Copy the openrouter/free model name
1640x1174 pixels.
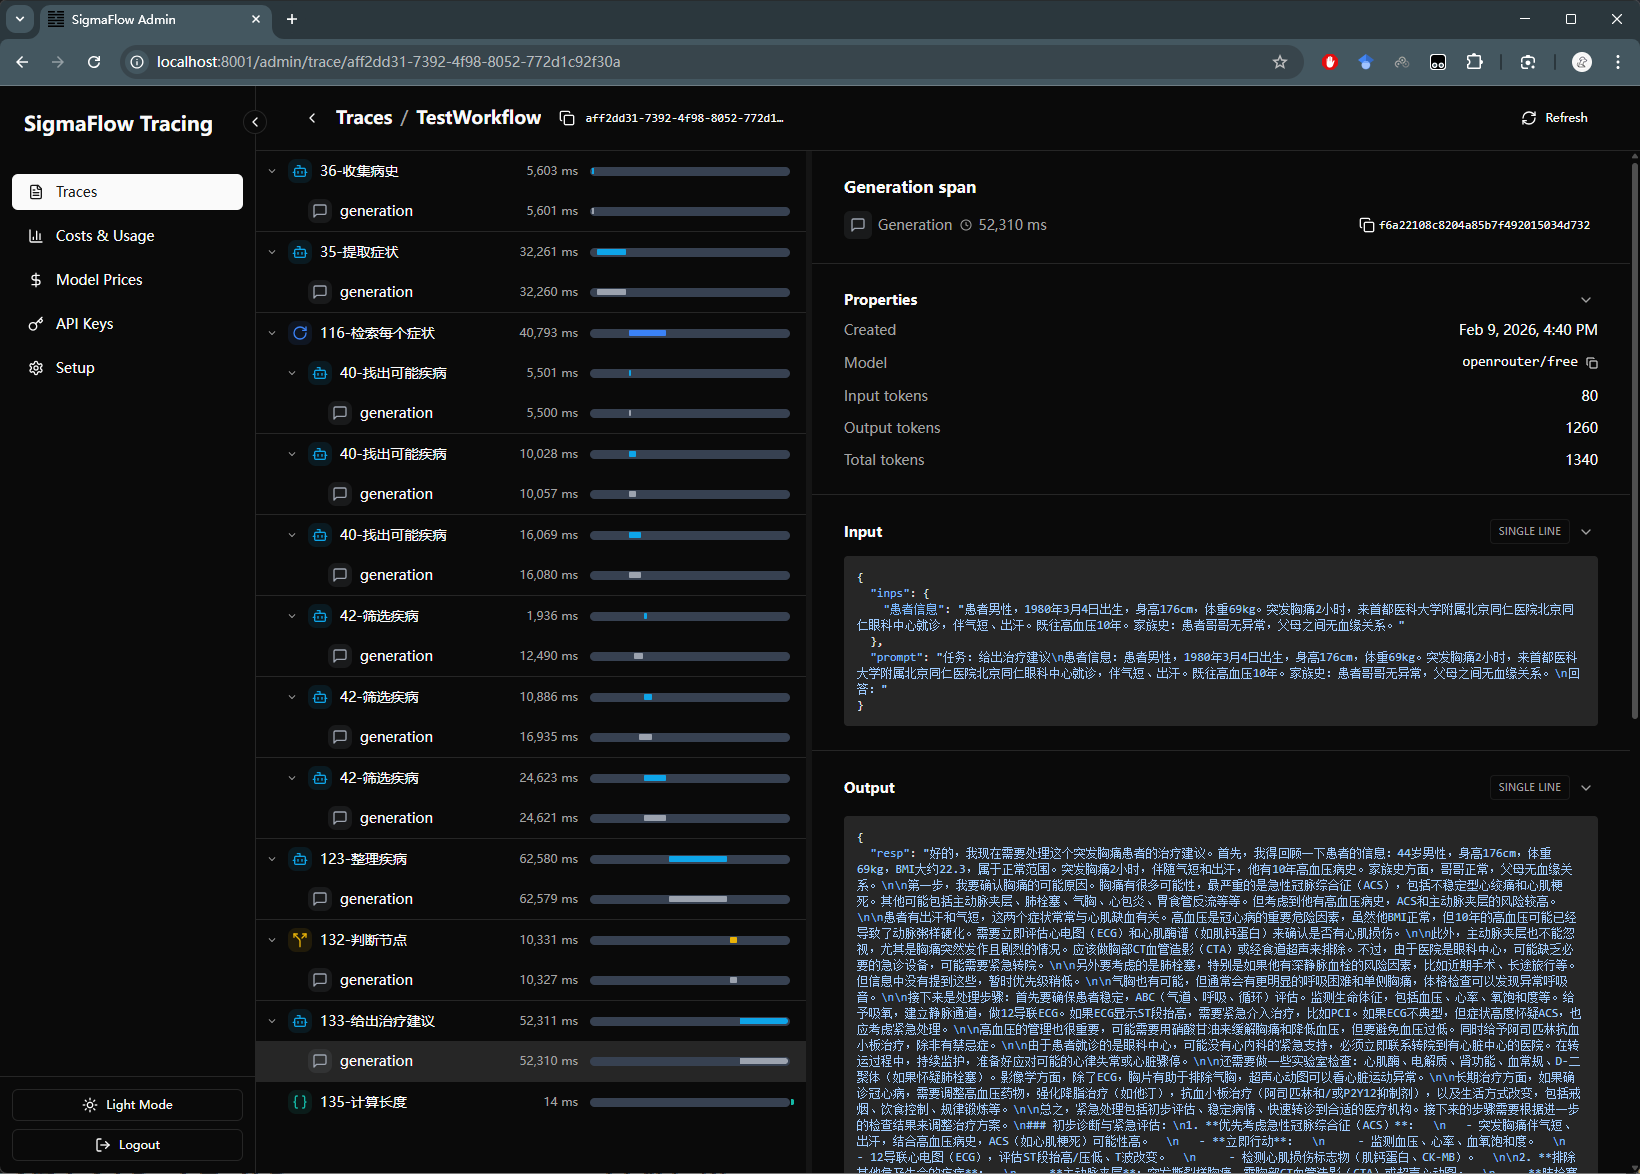point(1592,363)
